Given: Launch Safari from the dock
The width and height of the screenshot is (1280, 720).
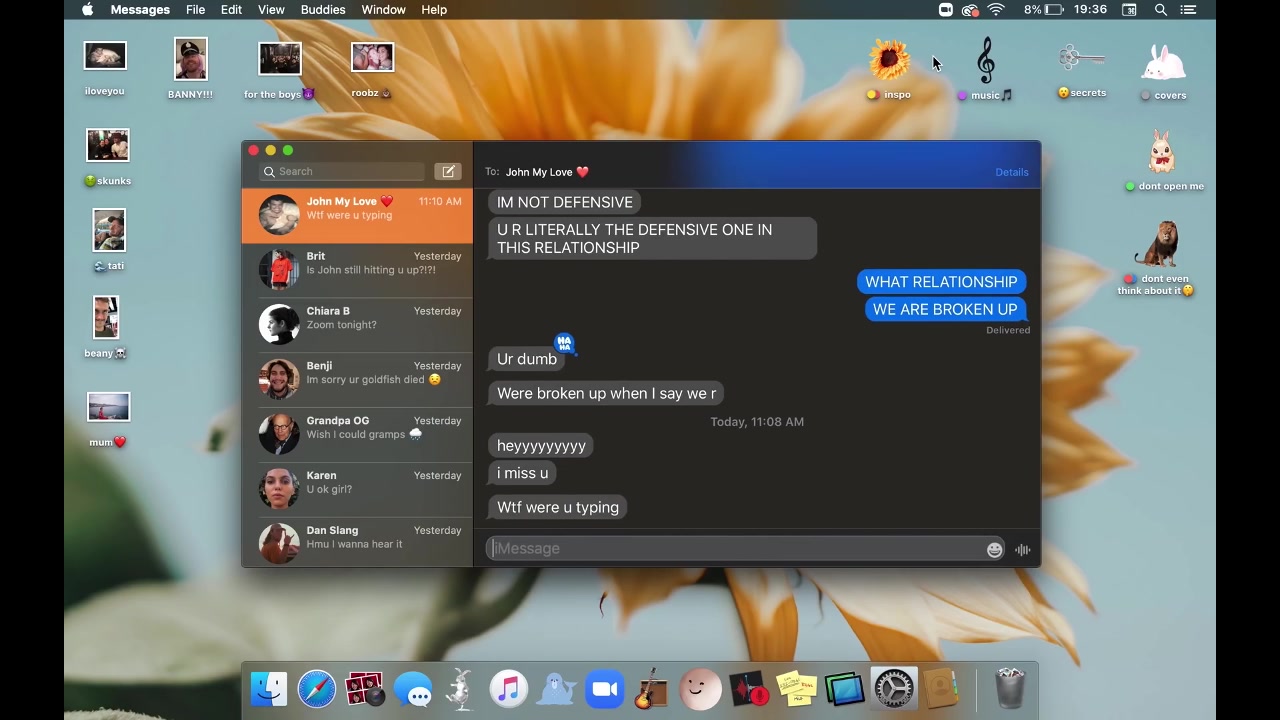Looking at the screenshot, I should coord(317,689).
